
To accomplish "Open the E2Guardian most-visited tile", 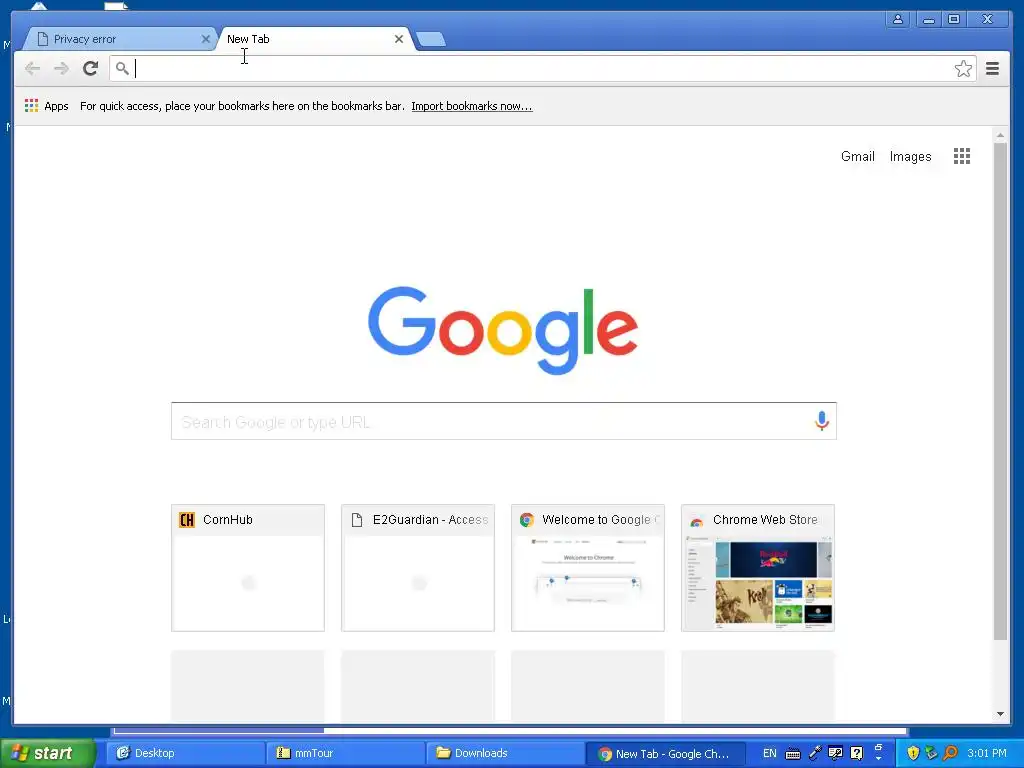I will (x=418, y=568).
